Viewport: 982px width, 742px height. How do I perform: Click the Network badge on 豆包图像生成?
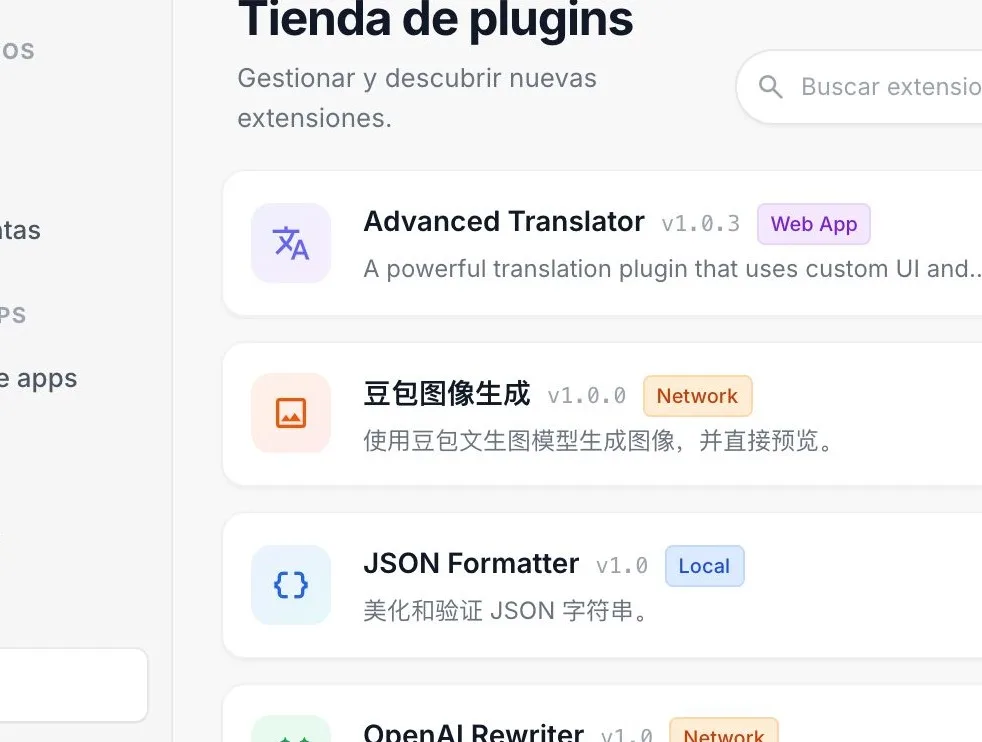[x=697, y=396]
